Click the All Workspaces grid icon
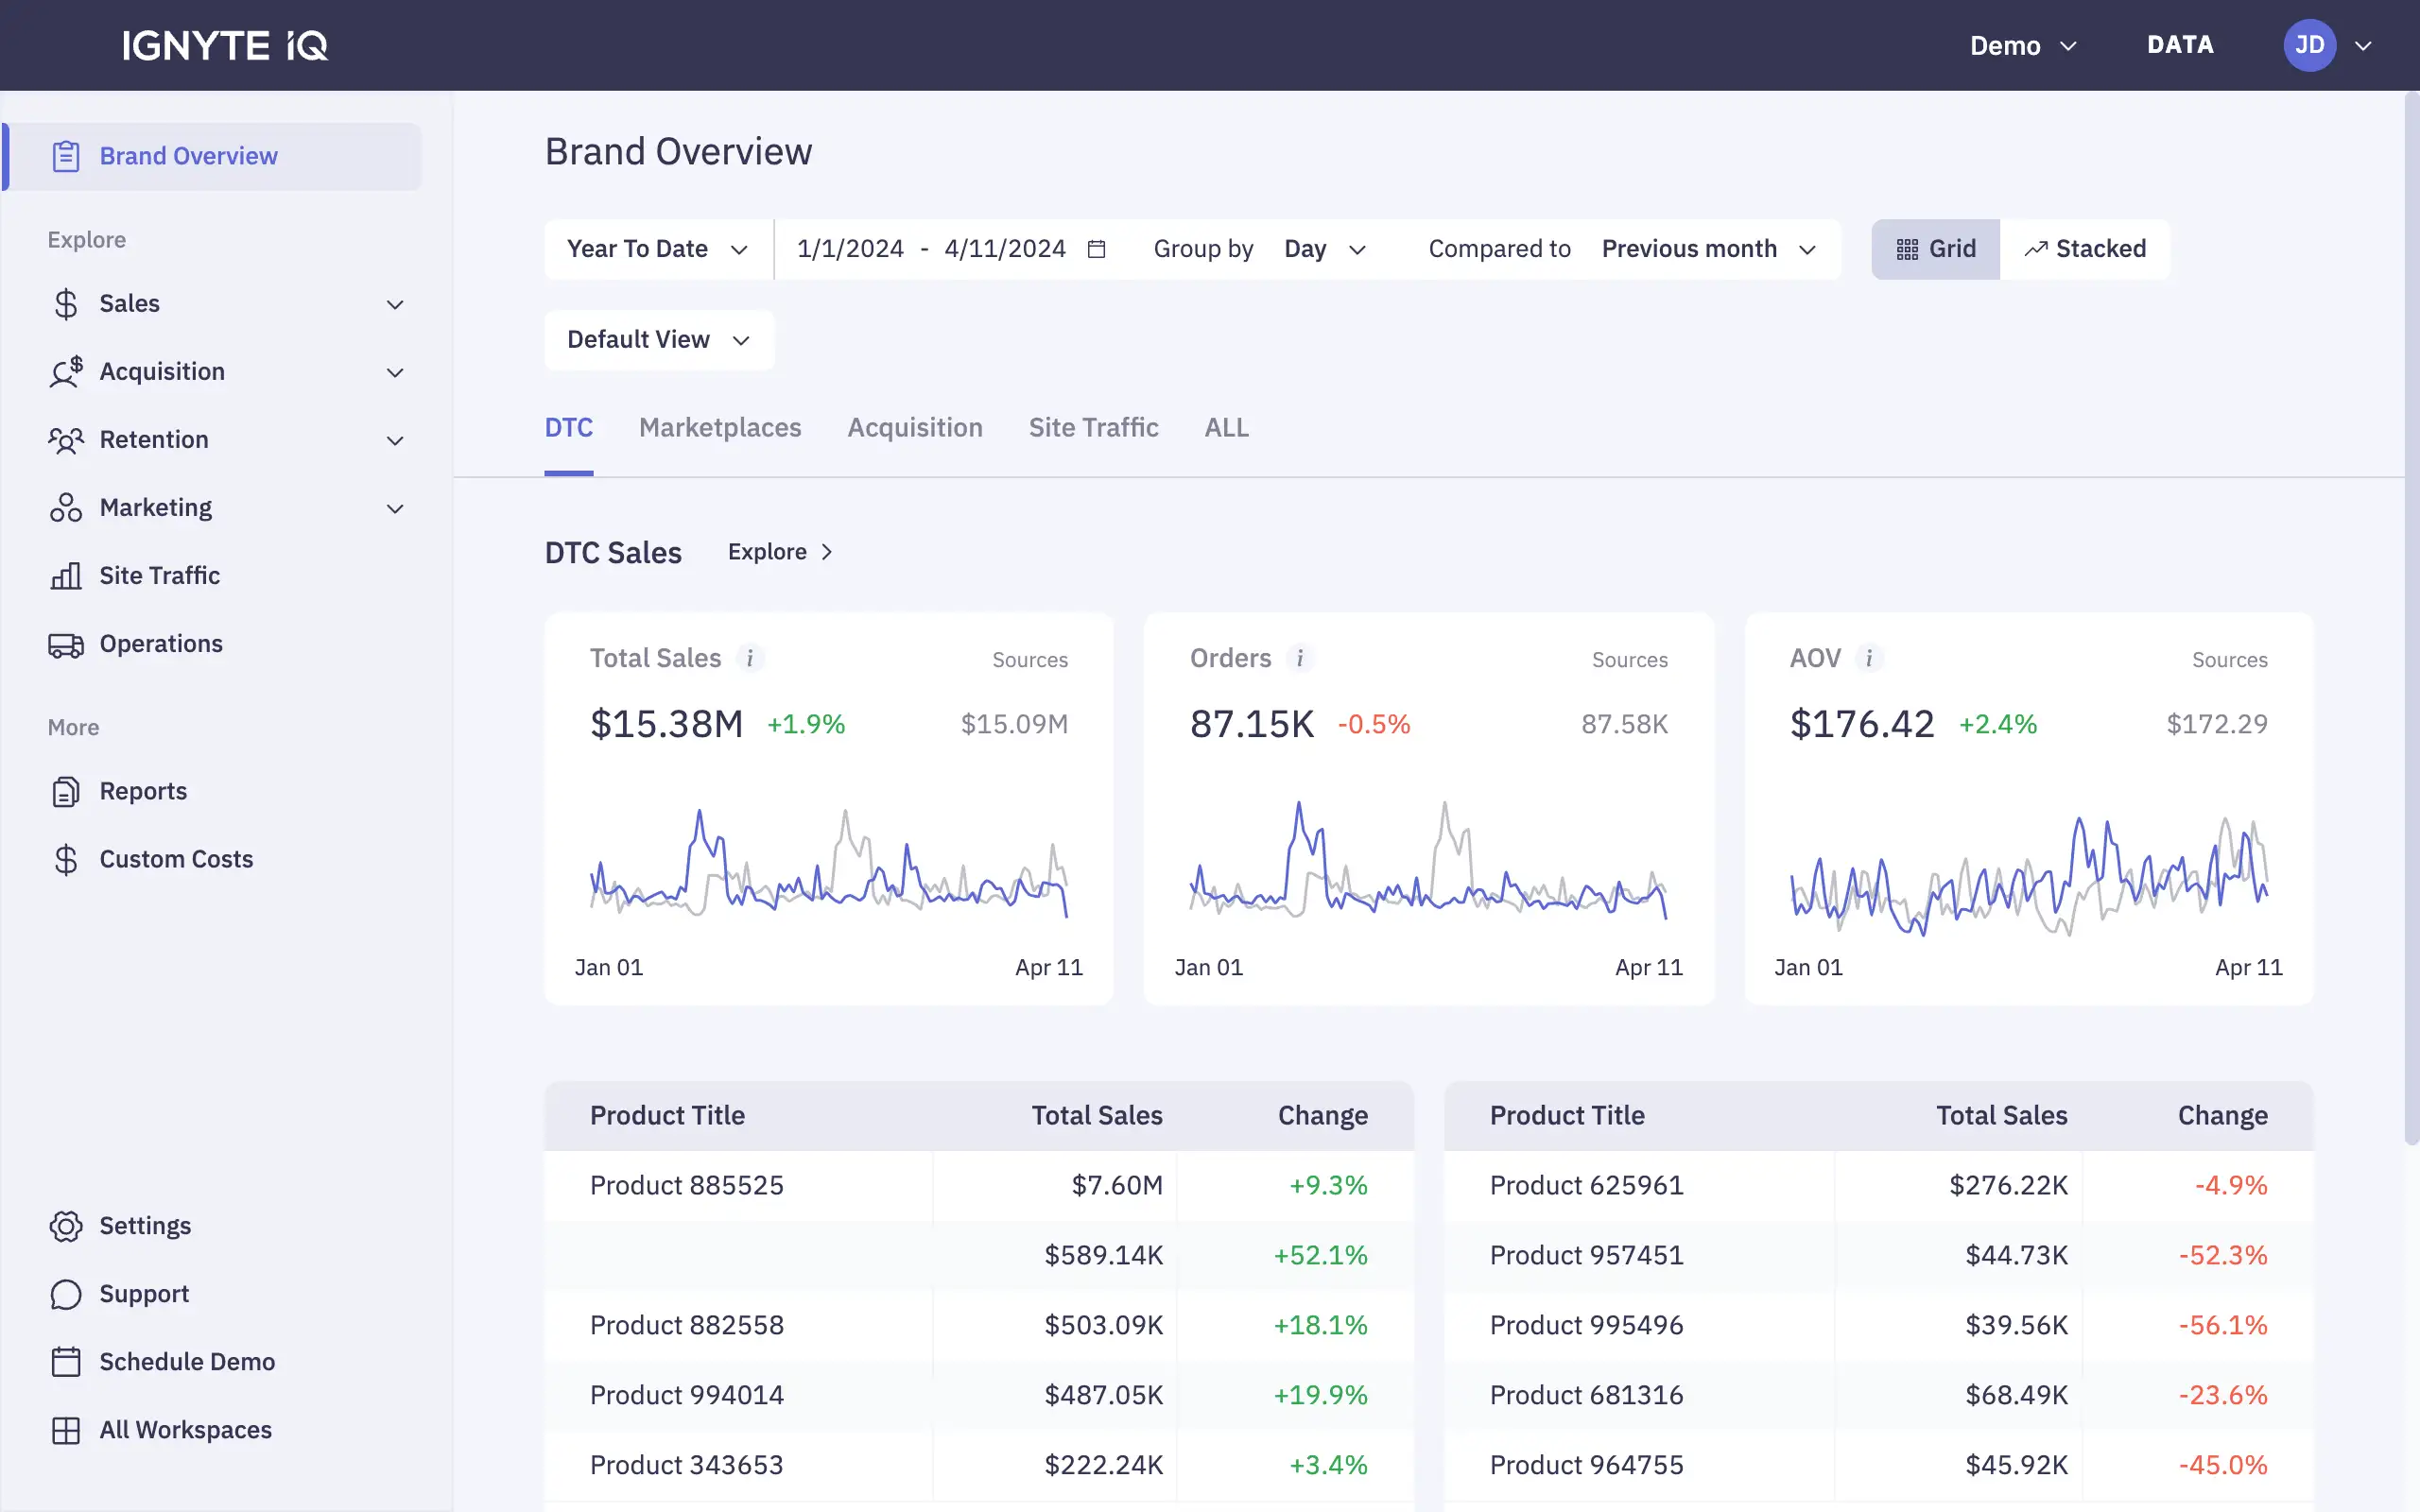This screenshot has height=1512, width=2420. coord(66,1431)
